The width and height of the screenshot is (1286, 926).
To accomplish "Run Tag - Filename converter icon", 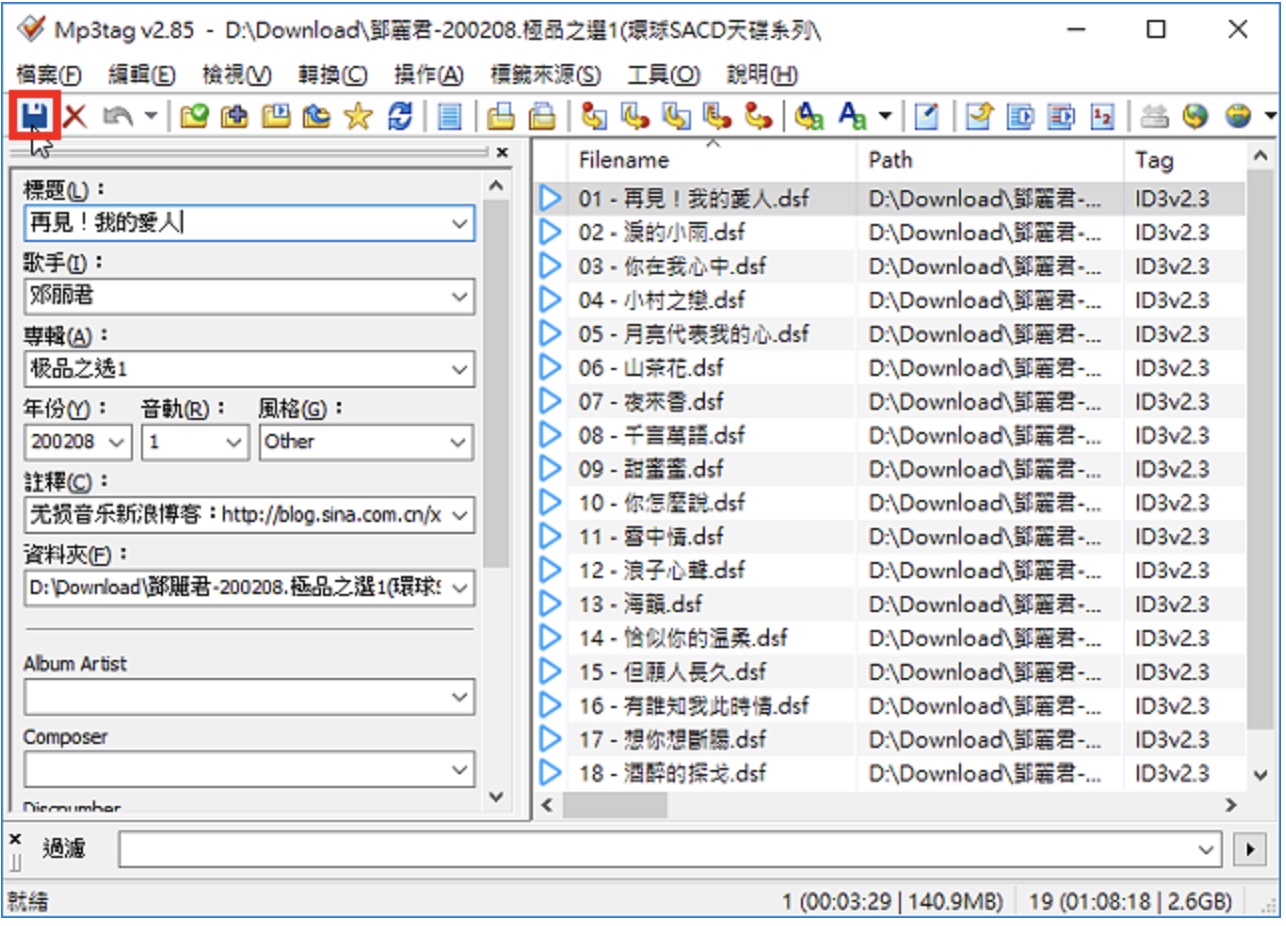I will click(594, 116).
